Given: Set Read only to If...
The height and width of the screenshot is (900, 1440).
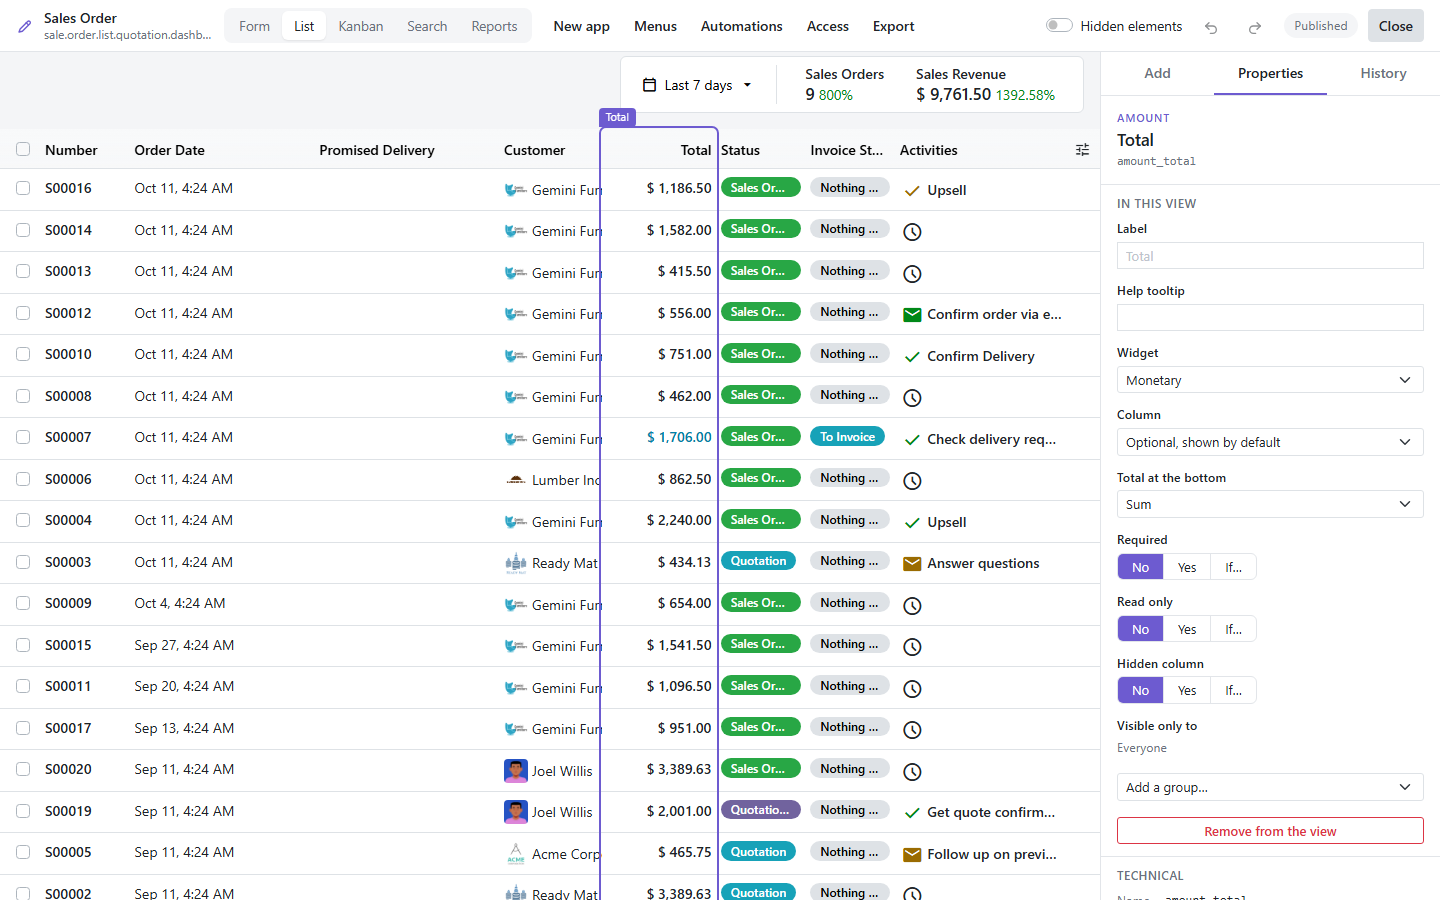Looking at the screenshot, I should point(1233,629).
